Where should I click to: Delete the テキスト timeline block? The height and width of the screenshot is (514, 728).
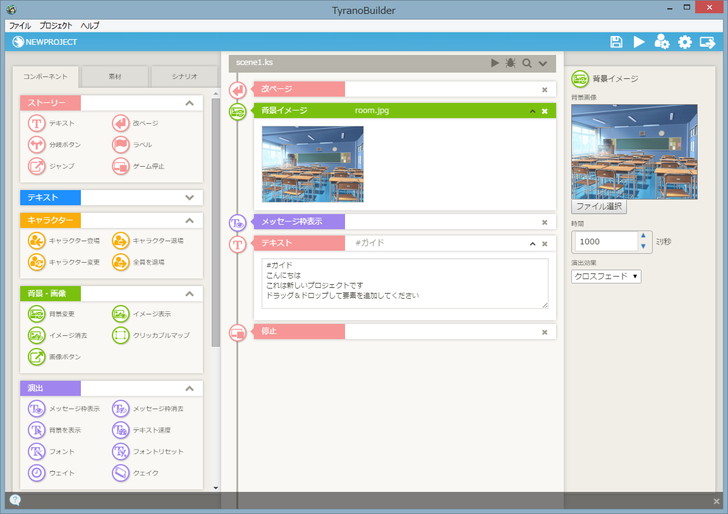pos(545,244)
